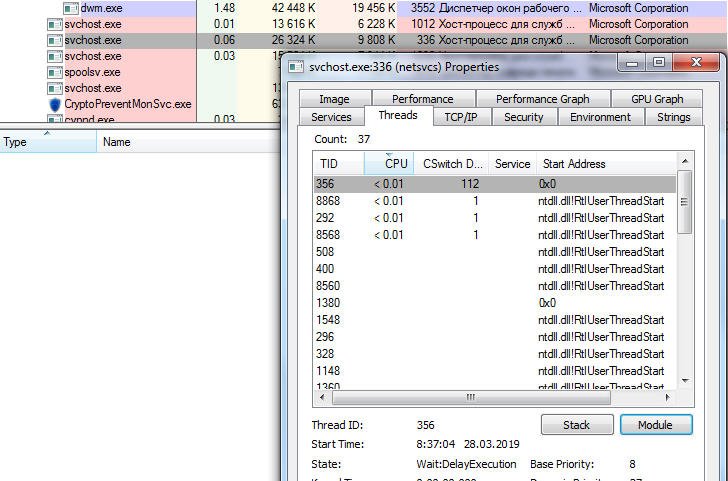Viewport: 728px width, 481px height.
Task: Sort threads by Service column
Action: click(513, 164)
